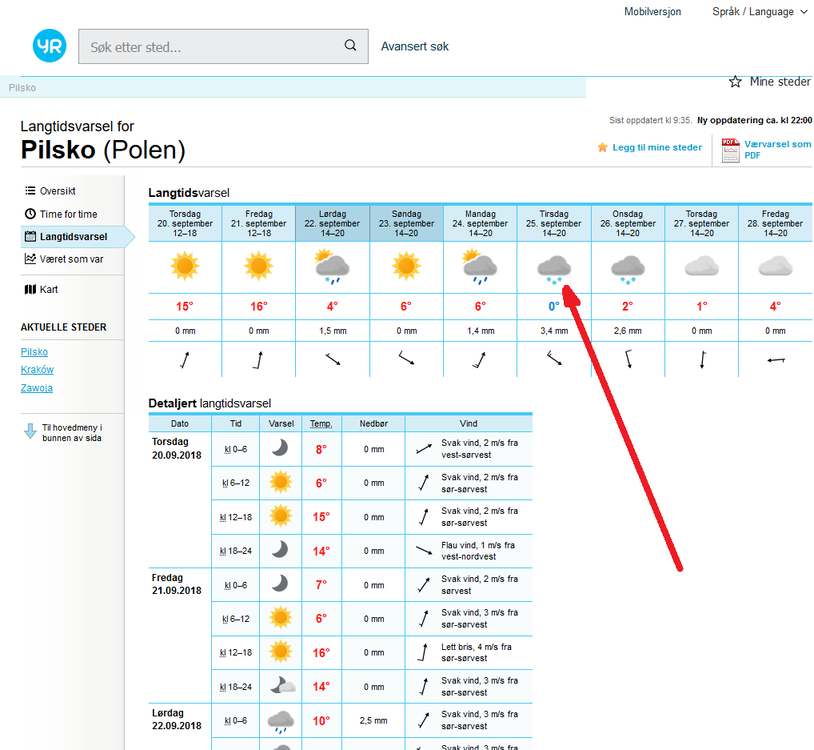Image resolution: width=814 pixels, height=750 pixels.
Task: Click the Været som var chart icon
Action: coord(30,258)
